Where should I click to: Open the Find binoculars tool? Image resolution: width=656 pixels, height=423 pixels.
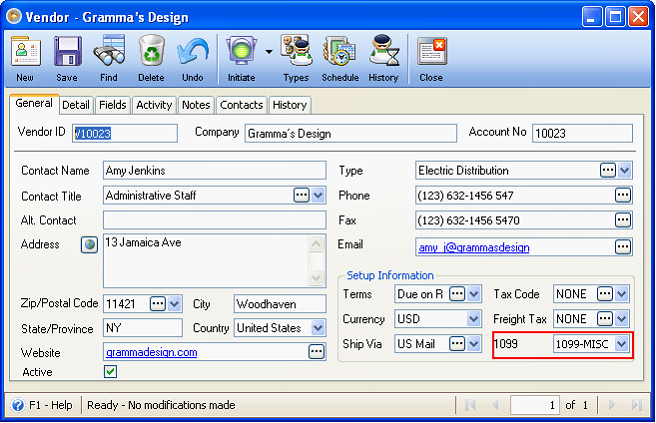[109, 51]
